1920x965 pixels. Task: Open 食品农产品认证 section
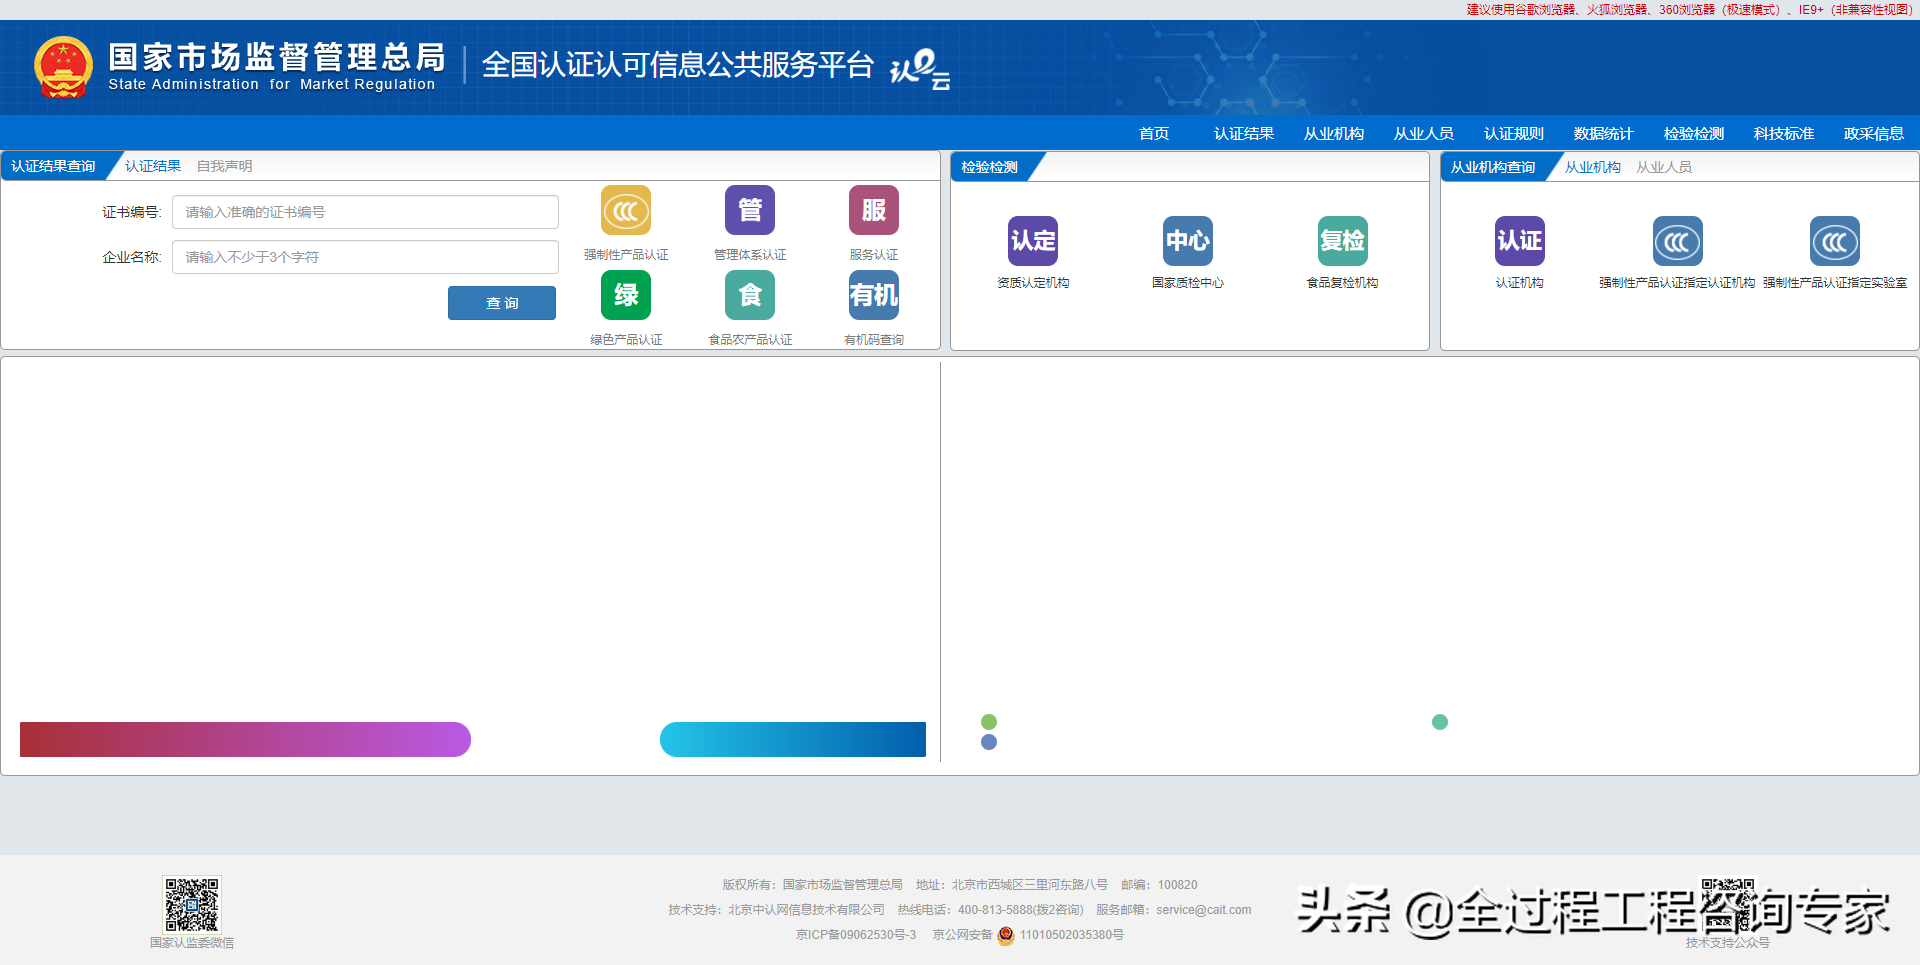(x=749, y=295)
